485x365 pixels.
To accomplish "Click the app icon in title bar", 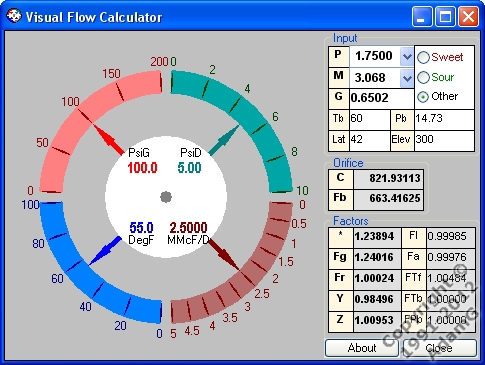I will pyautogui.click(x=14, y=16).
